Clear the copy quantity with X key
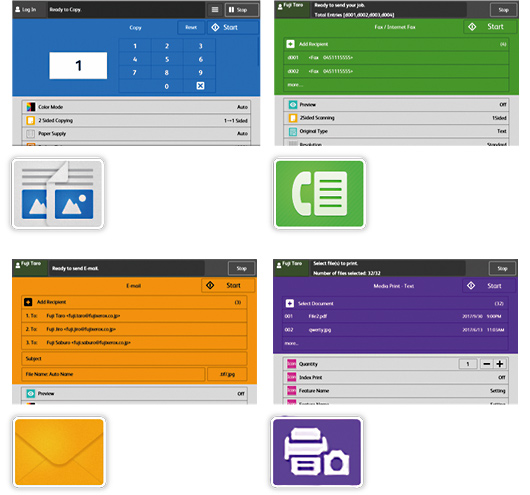This screenshot has height=495, width=530. (x=200, y=86)
